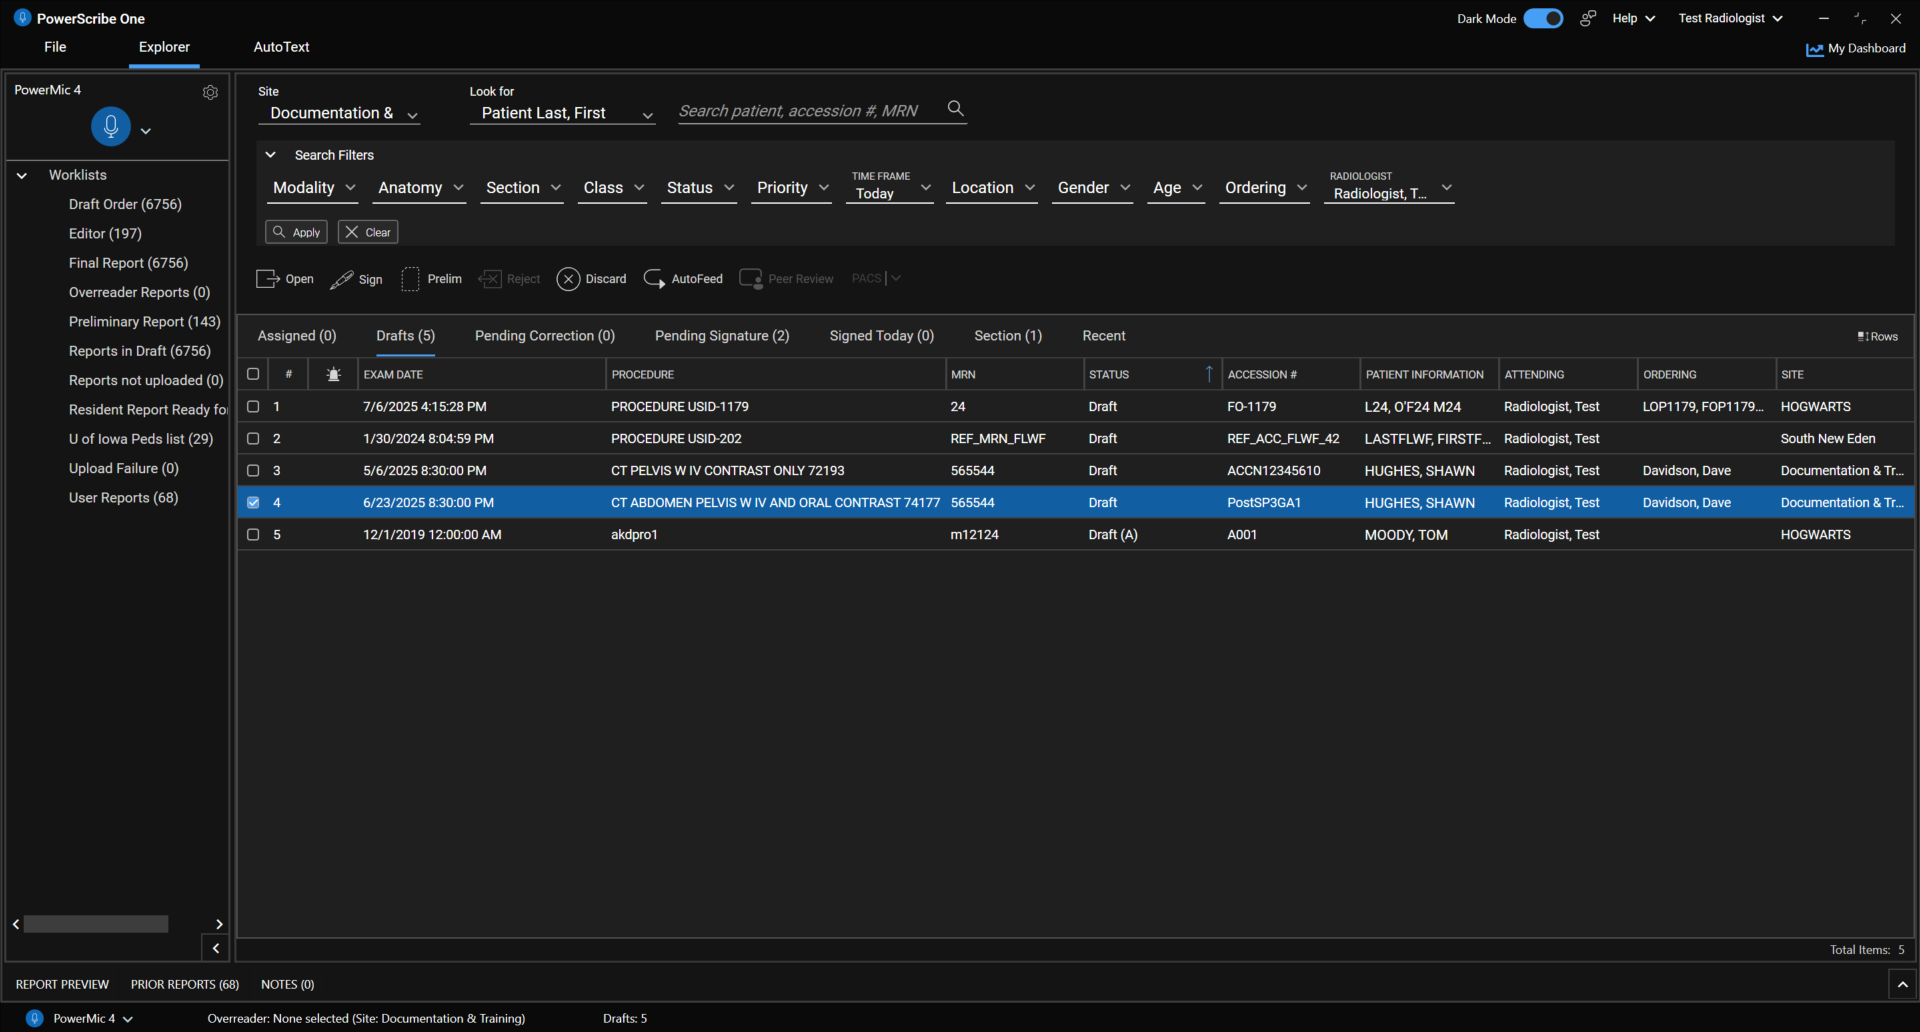Click the search magnifier icon
Image resolution: width=1920 pixels, height=1032 pixels.
tap(956, 108)
